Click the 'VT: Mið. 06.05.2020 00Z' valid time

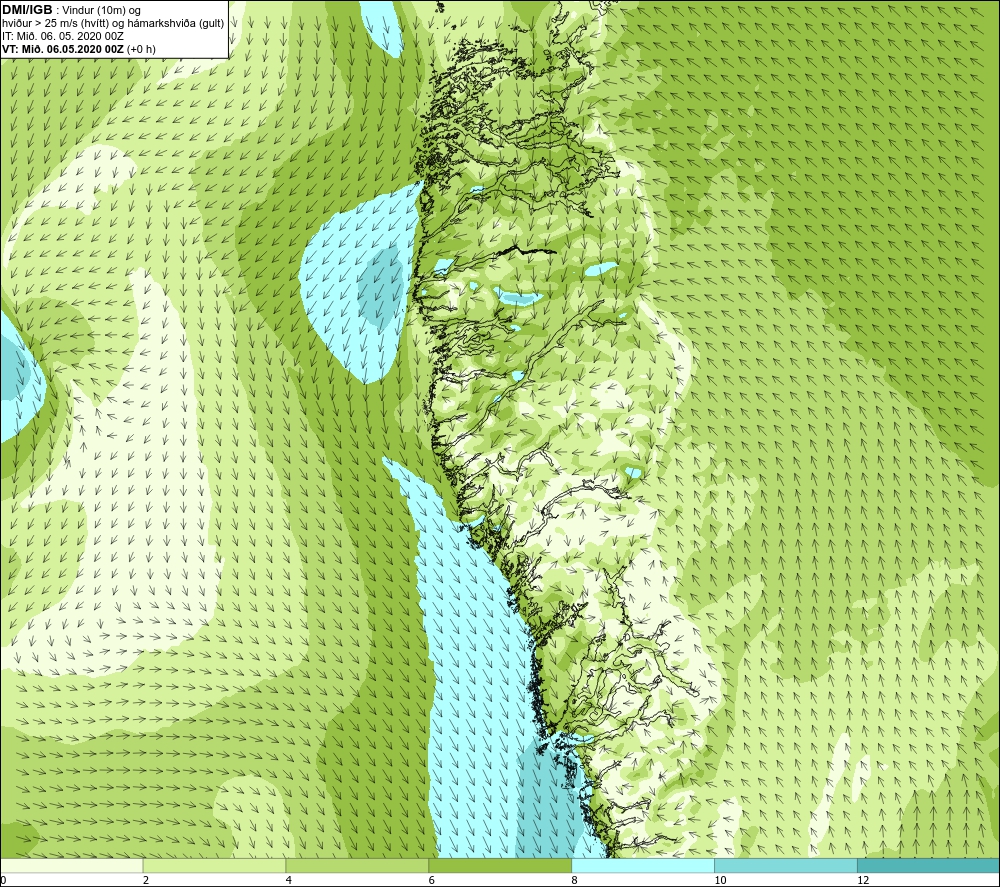pyautogui.click(x=64, y=48)
